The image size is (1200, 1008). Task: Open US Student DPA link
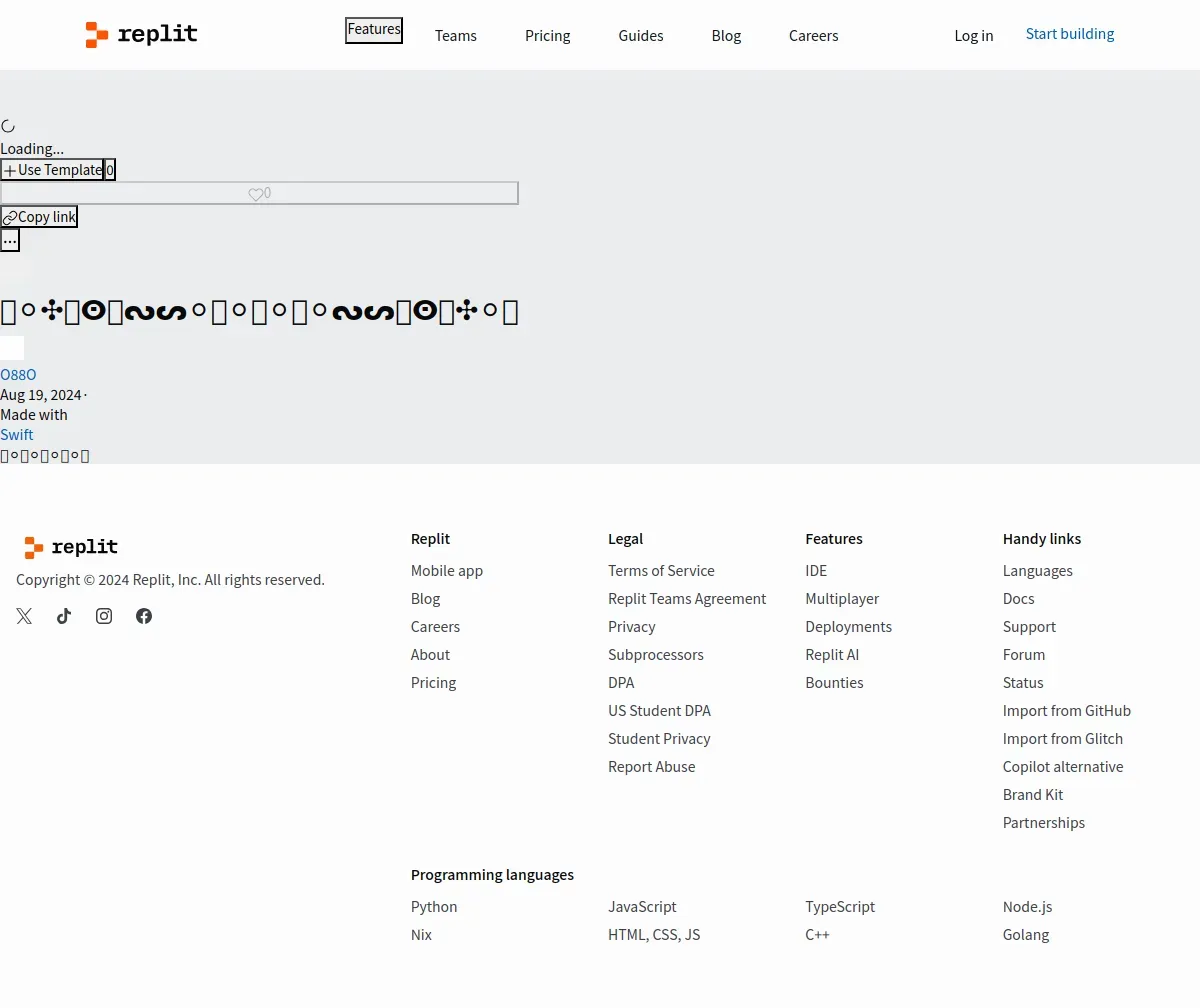pos(660,711)
